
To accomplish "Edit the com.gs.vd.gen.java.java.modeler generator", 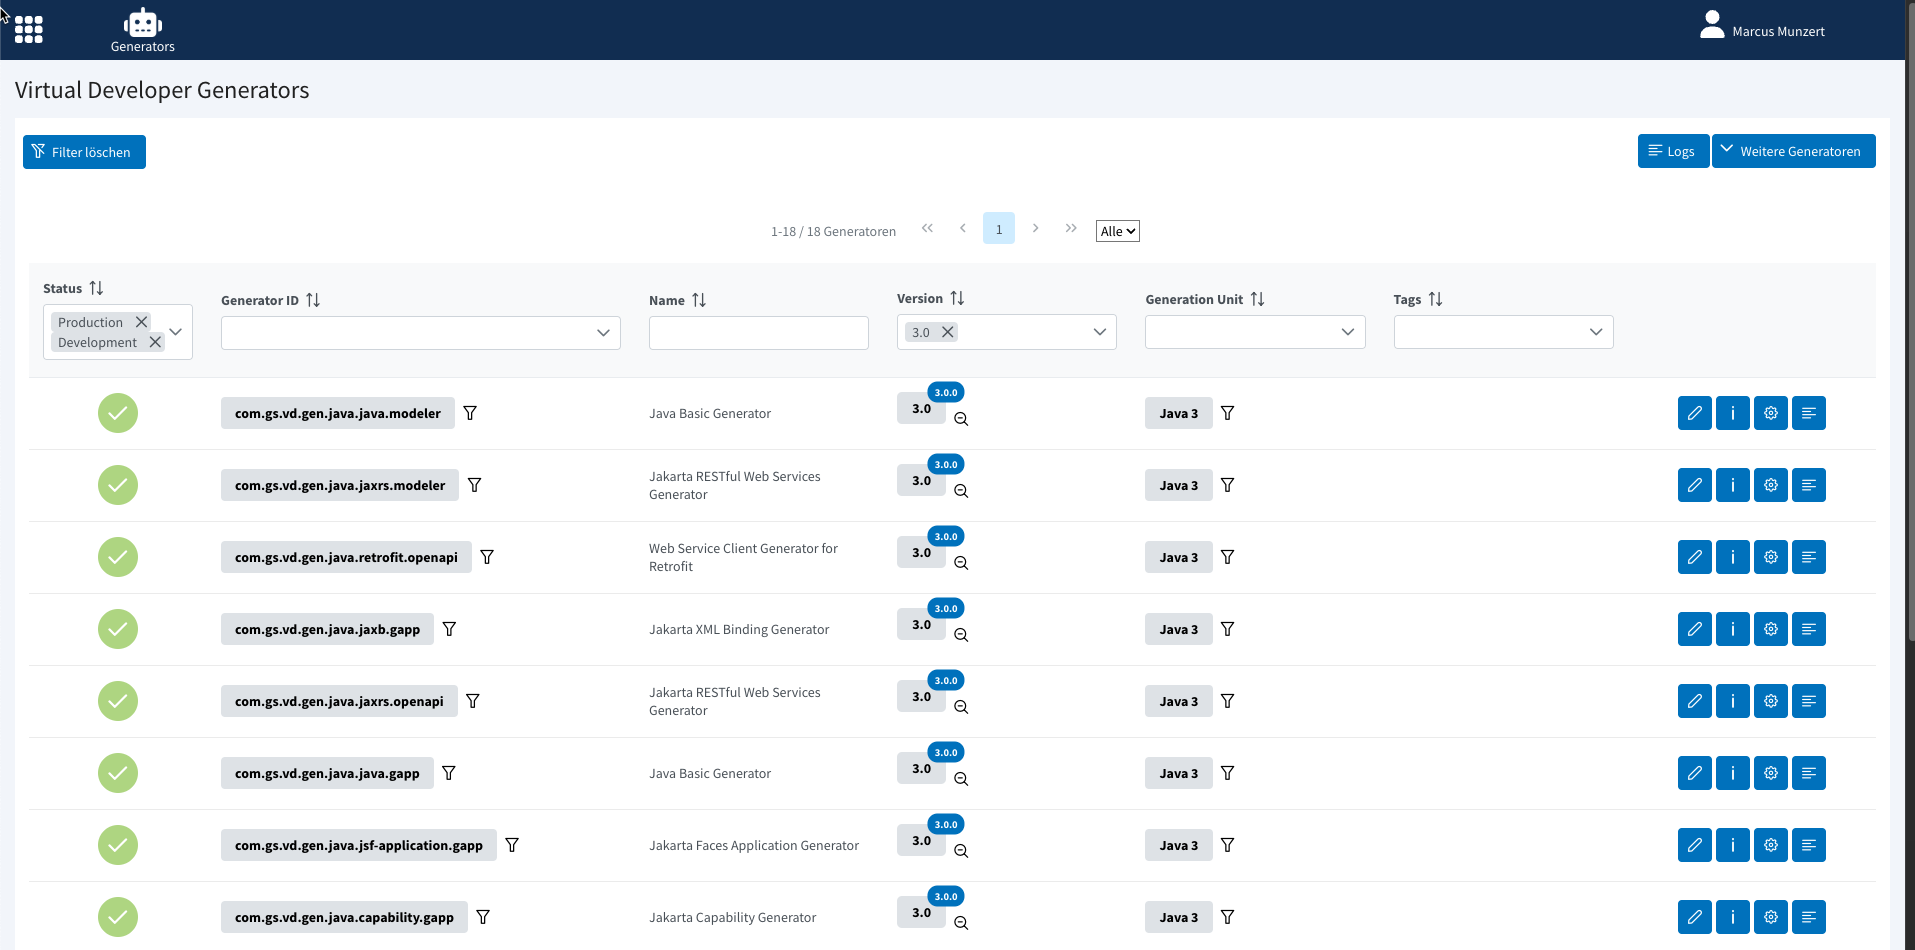I will (x=1694, y=413).
